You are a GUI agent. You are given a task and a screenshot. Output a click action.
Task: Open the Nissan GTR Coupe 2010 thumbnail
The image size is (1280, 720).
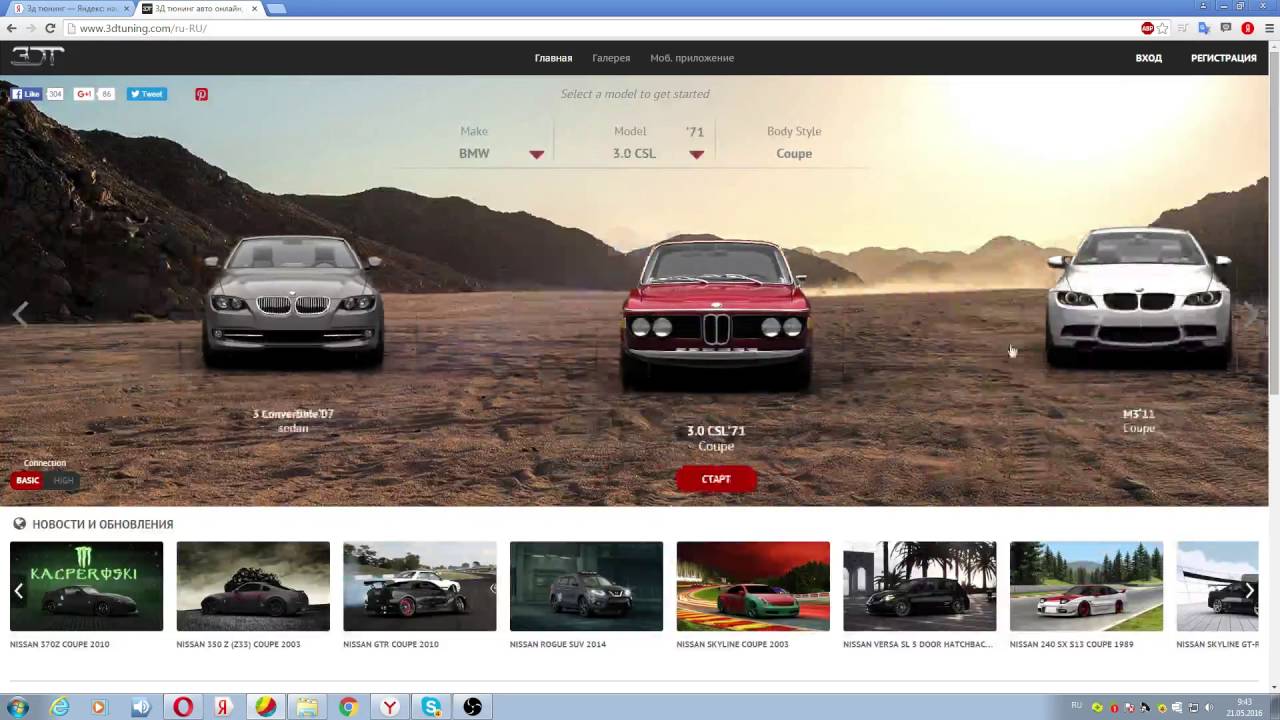(x=420, y=586)
